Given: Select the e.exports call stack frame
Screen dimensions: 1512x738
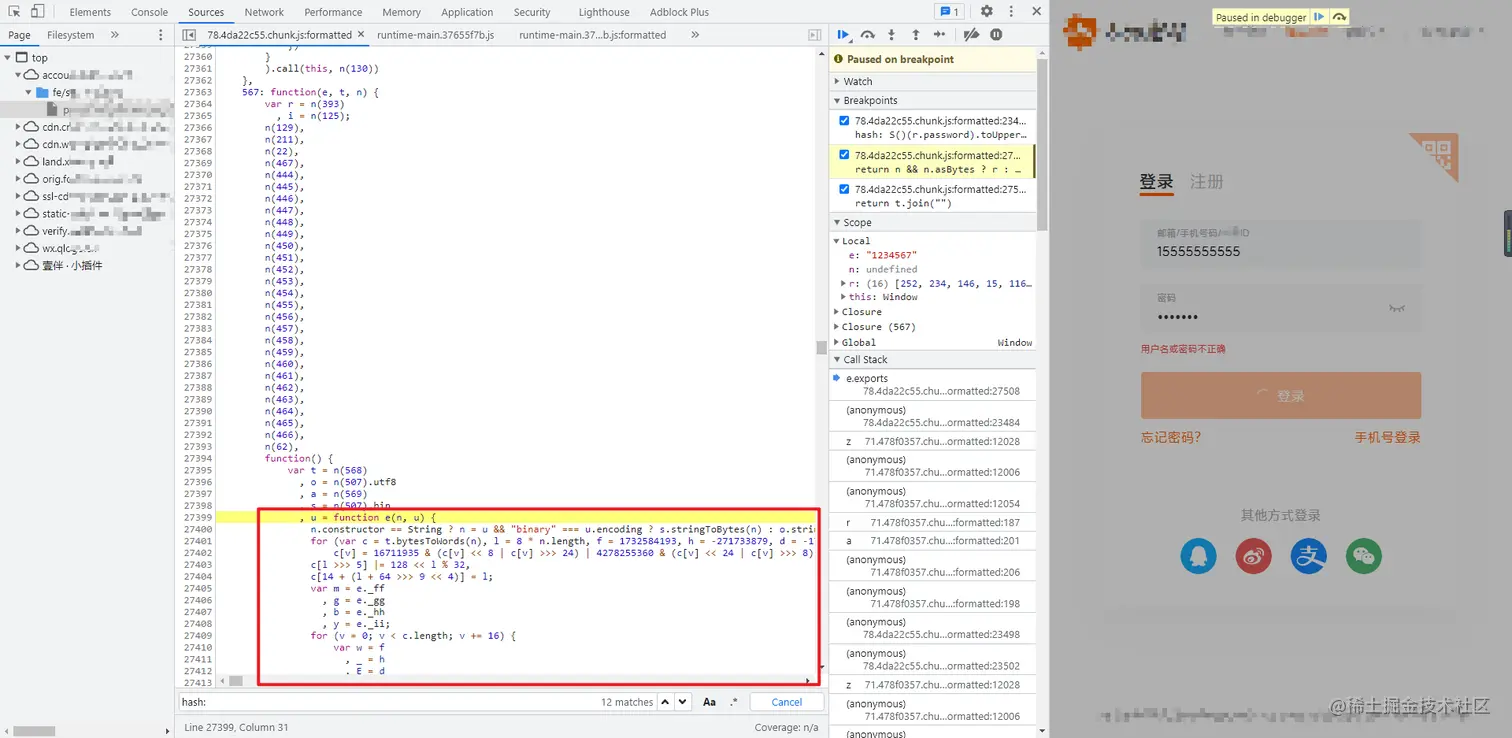Looking at the screenshot, I should 932,385.
